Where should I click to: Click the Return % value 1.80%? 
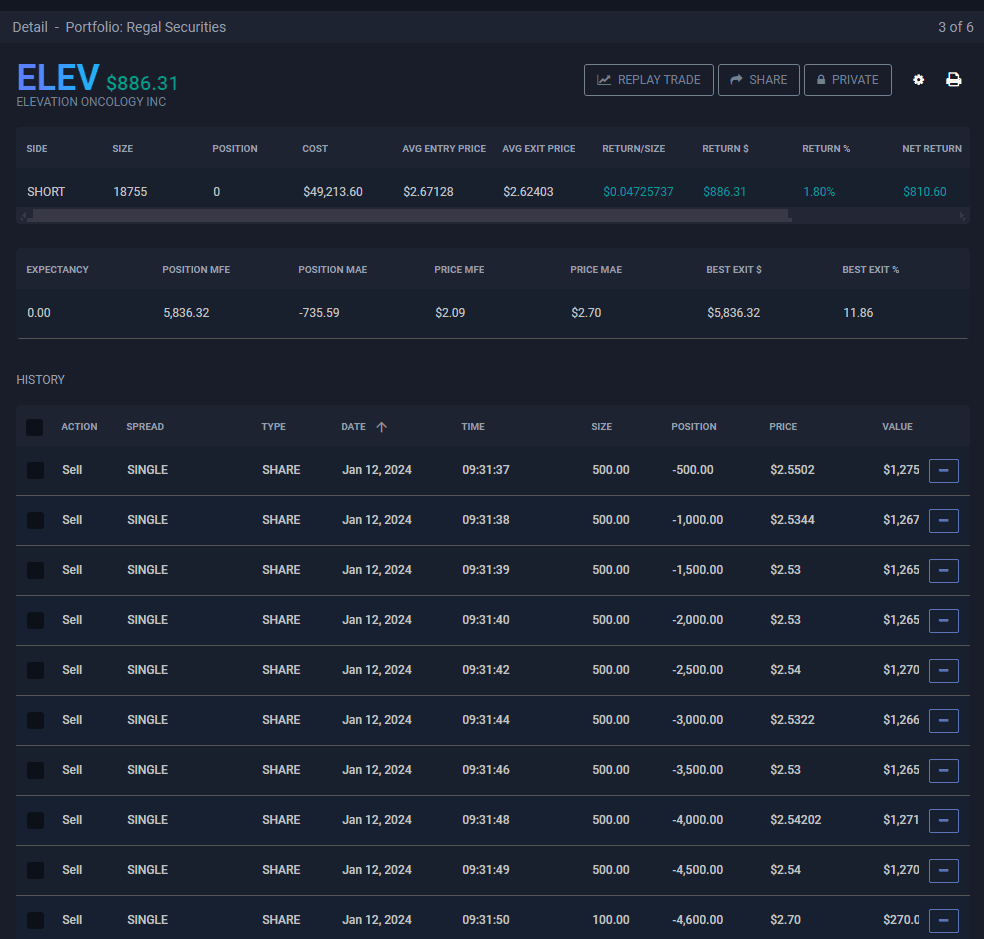click(819, 191)
